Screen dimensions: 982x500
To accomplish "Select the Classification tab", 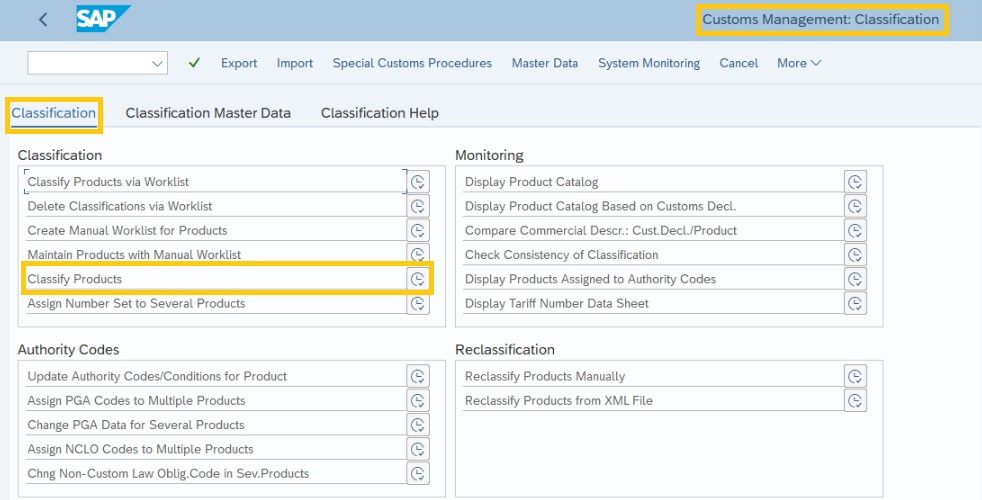I will 54,113.
